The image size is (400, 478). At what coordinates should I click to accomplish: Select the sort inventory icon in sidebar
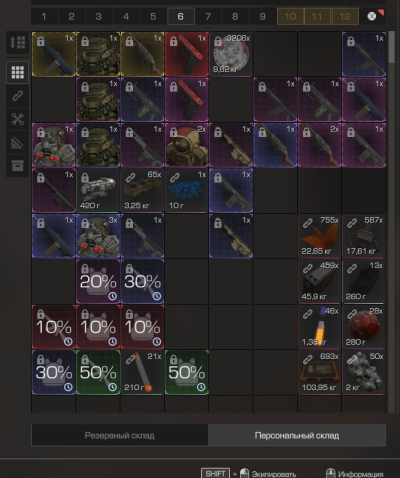17,42
